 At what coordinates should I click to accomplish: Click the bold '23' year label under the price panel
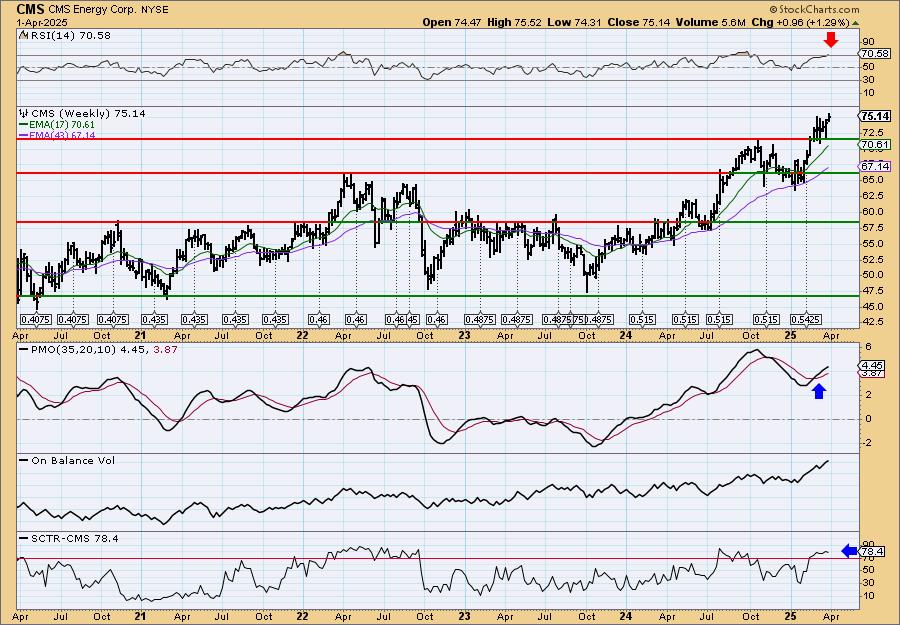point(464,336)
